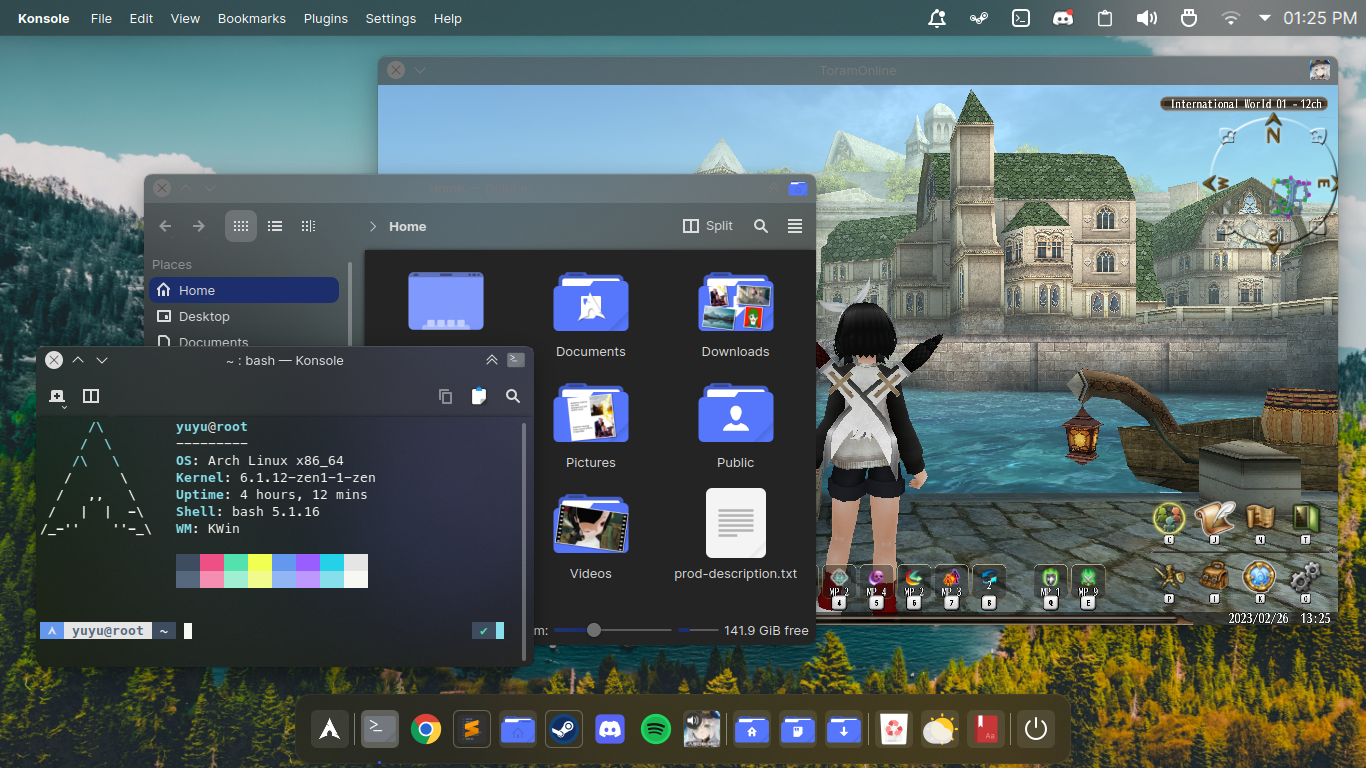
Task: Click the blue orb icon labeled K
Action: (1260, 579)
